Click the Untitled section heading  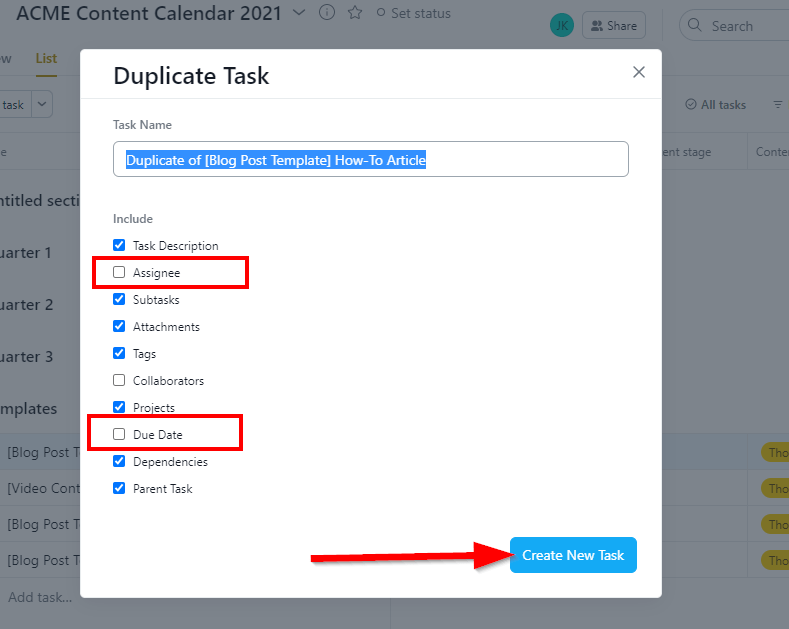tap(40, 201)
